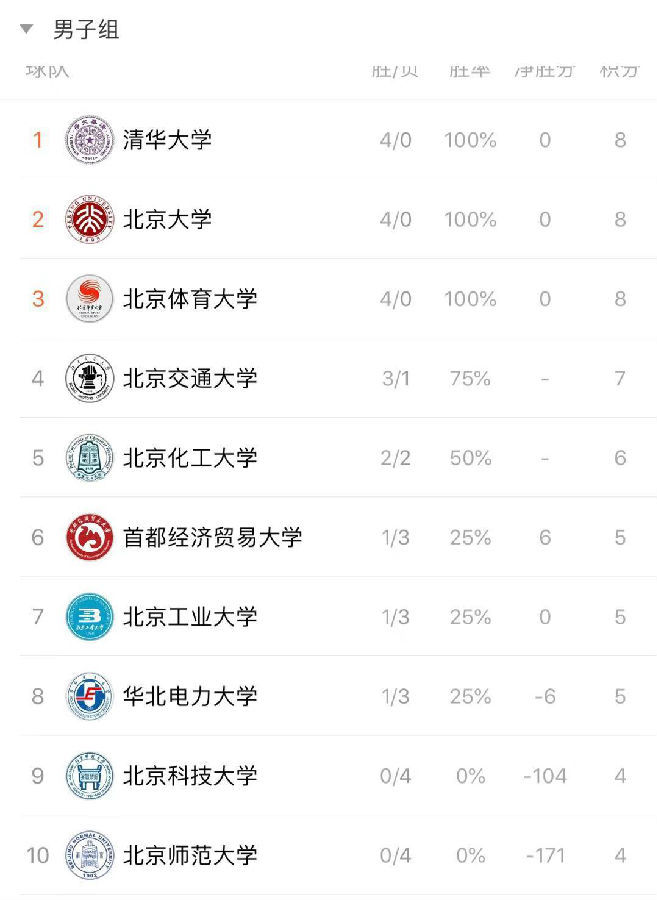Viewport: 657px width, 900px height.
Task: Select the 首都经济贸易大学 team name
Action: (212, 537)
